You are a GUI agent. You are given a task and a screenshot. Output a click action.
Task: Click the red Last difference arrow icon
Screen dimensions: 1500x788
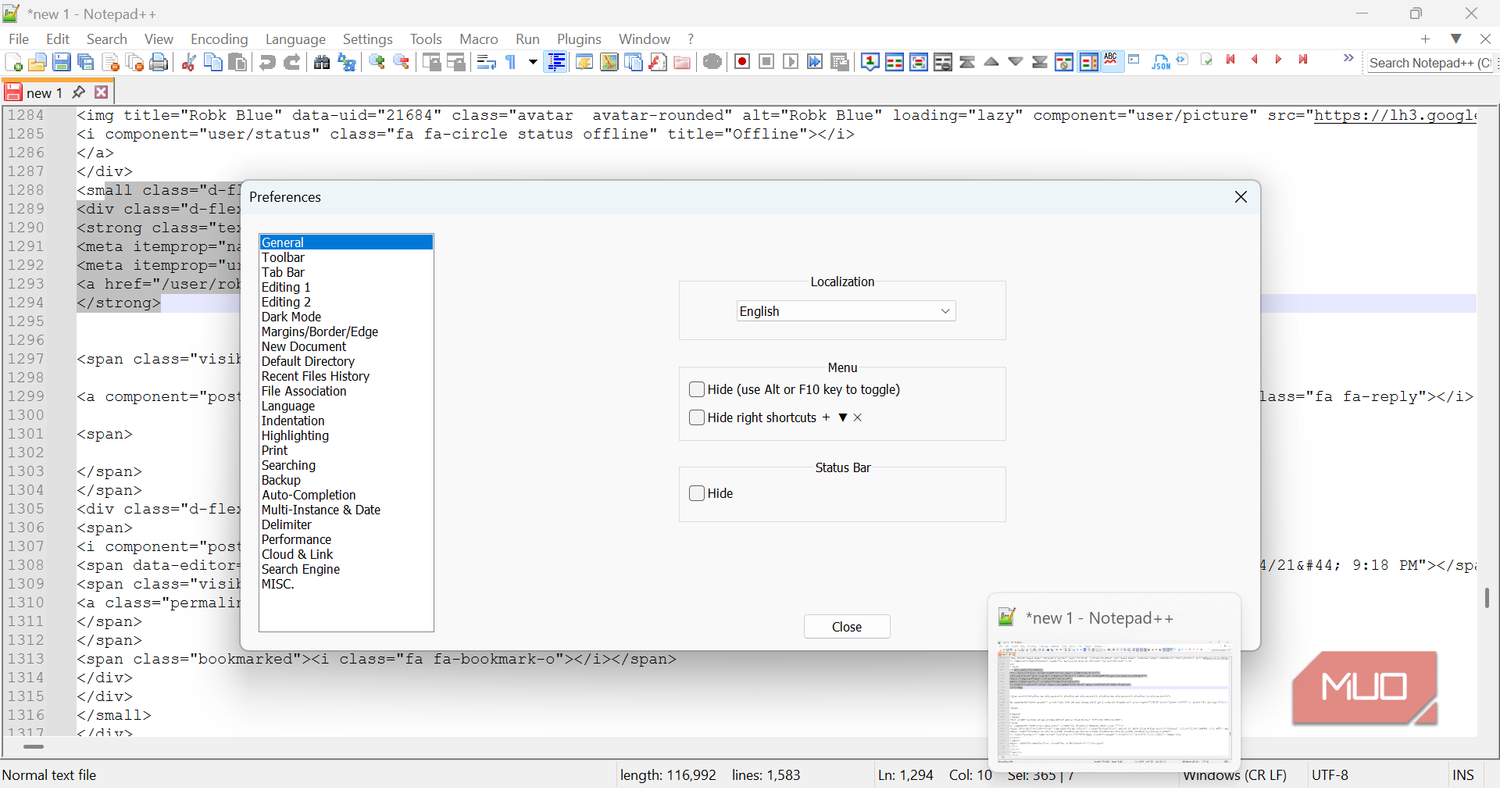[1303, 60]
